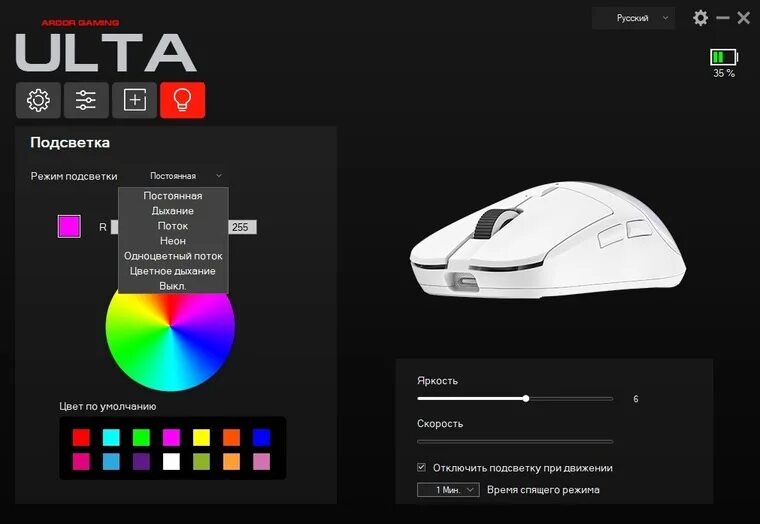Choose Цветное дыхание lighting mode
This screenshot has height=524, width=760.
(173, 271)
